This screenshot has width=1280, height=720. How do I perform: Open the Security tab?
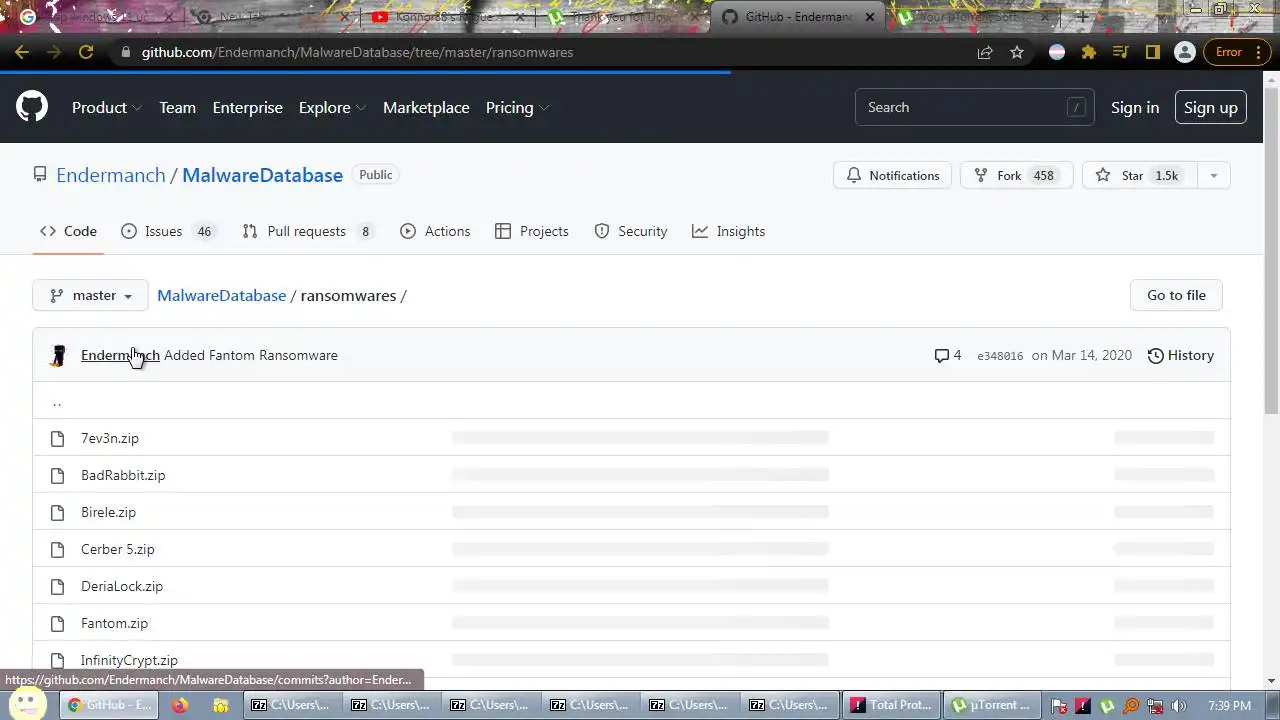(x=630, y=231)
